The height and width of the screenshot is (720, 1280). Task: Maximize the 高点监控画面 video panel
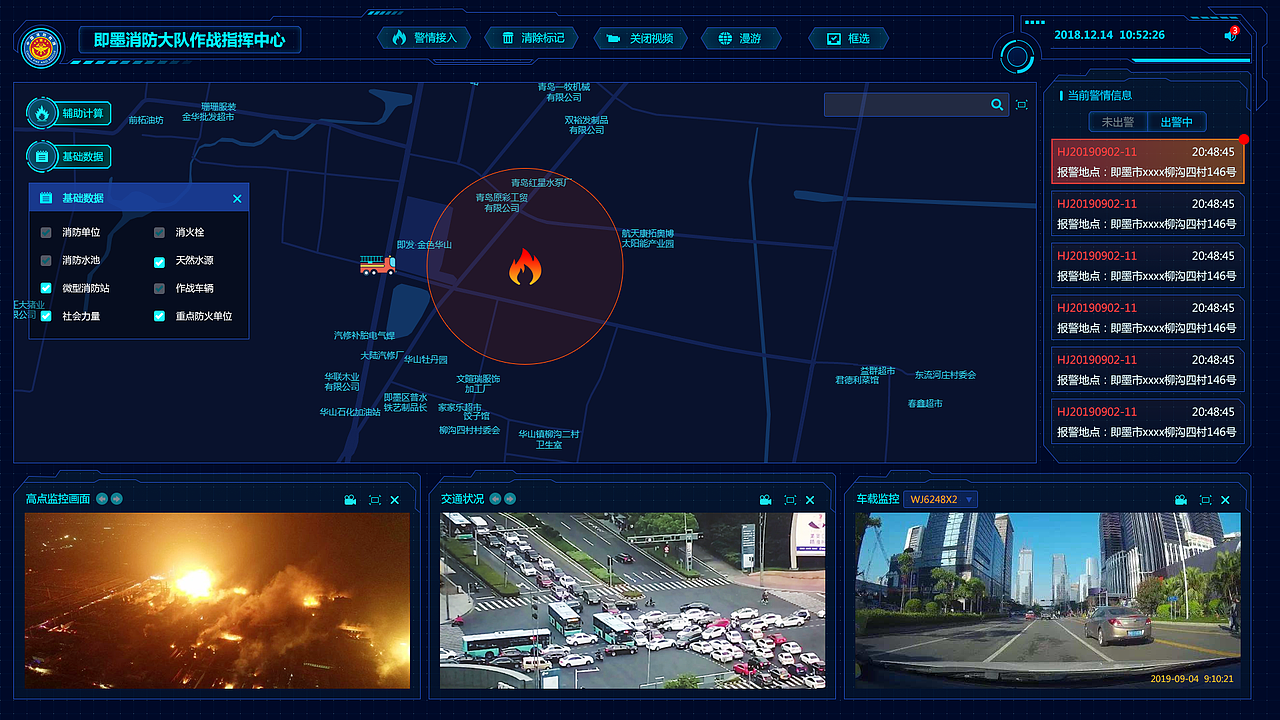[x=375, y=500]
